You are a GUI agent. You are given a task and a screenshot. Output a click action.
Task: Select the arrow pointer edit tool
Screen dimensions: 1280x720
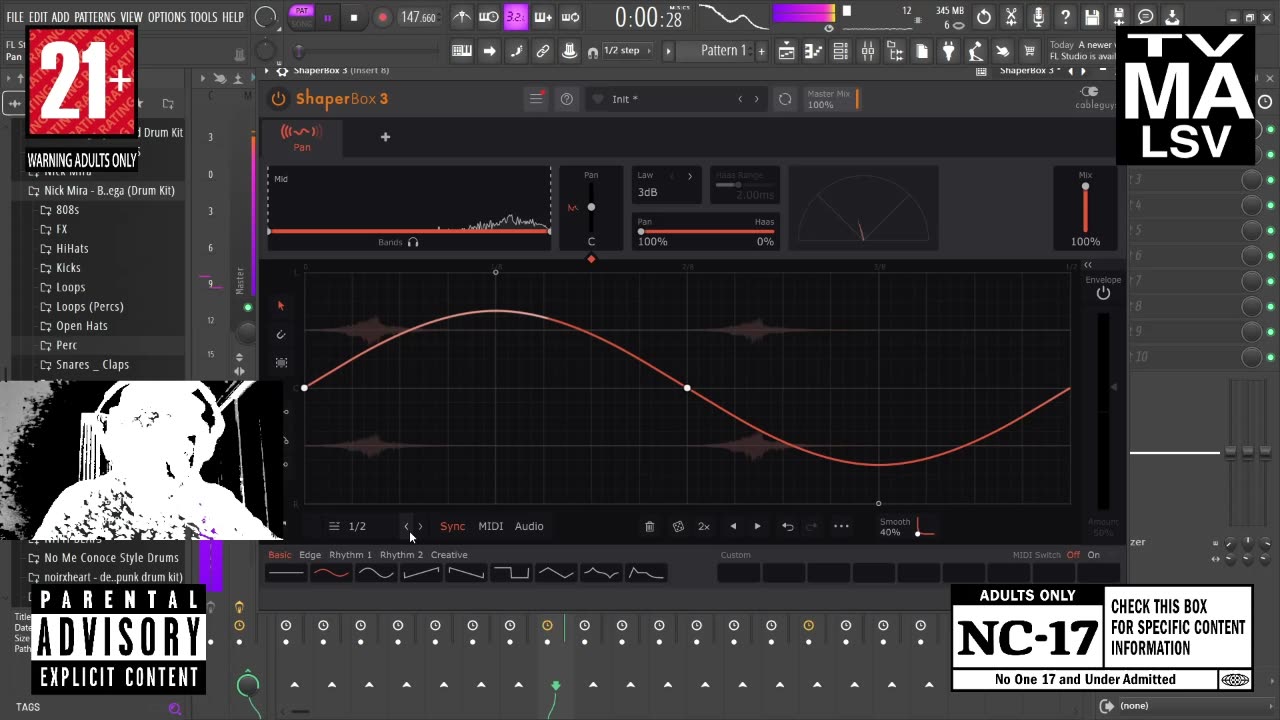[x=281, y=306]
